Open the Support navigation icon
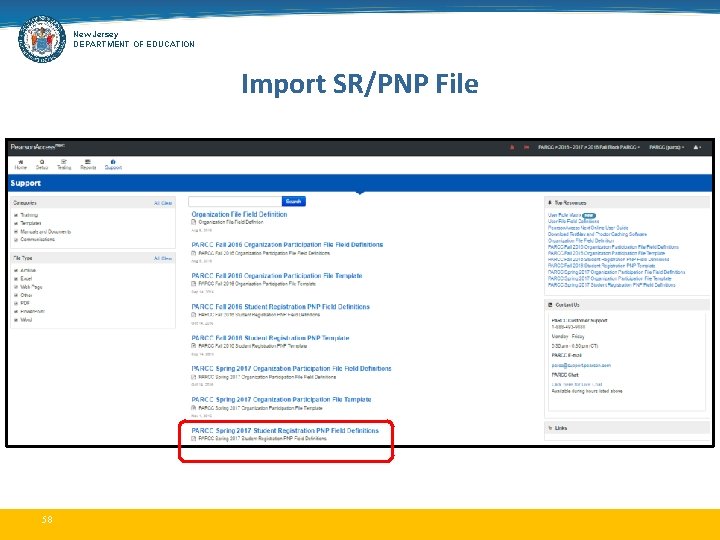The width and height of the screenshot is (720, 540). [x=113, y=164]
